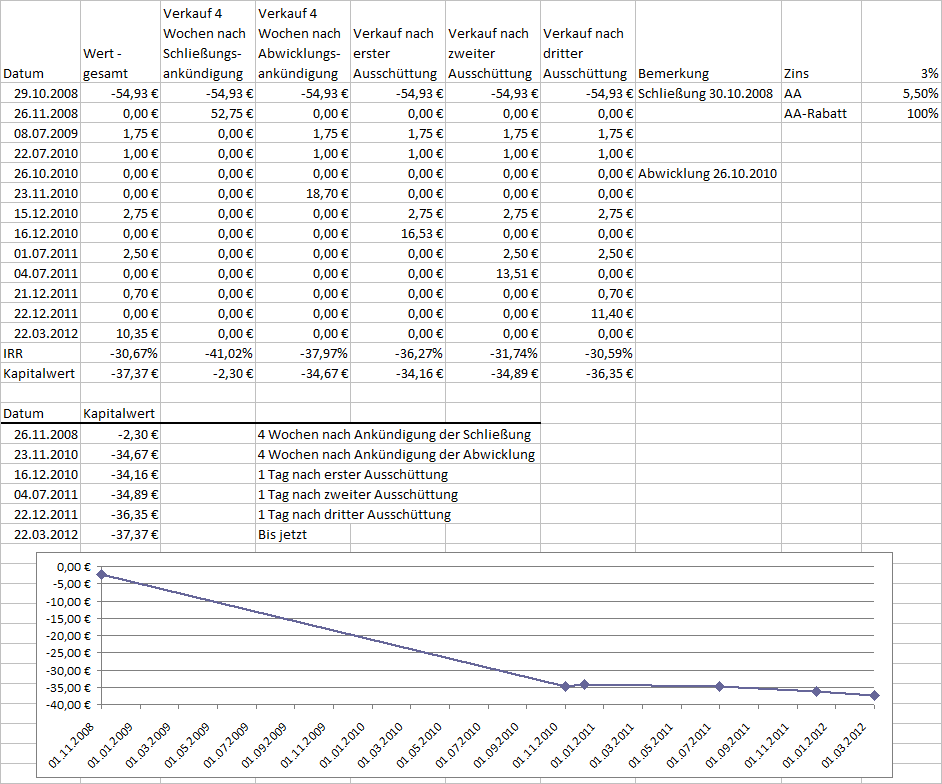Click '1 Tag nach erster Ausschüttung' cell
Image resolution: width=942 pixels, height=784 pixels.
pos(353,475)
